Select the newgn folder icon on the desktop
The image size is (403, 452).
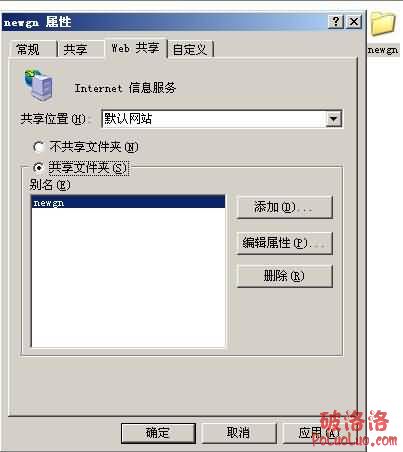383,23
